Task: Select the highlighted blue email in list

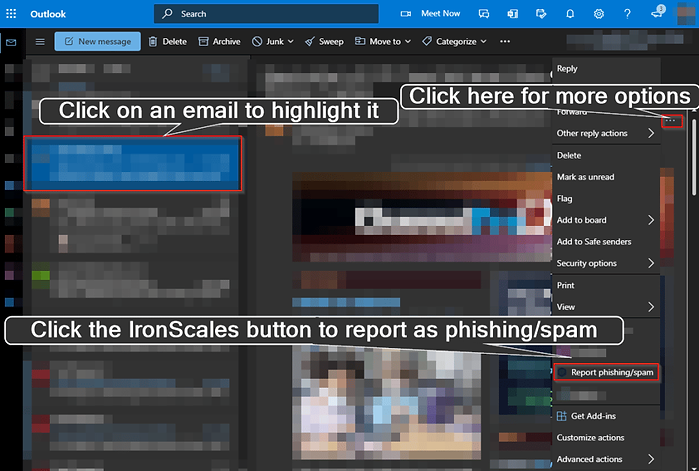Action: tap(133, 164)
